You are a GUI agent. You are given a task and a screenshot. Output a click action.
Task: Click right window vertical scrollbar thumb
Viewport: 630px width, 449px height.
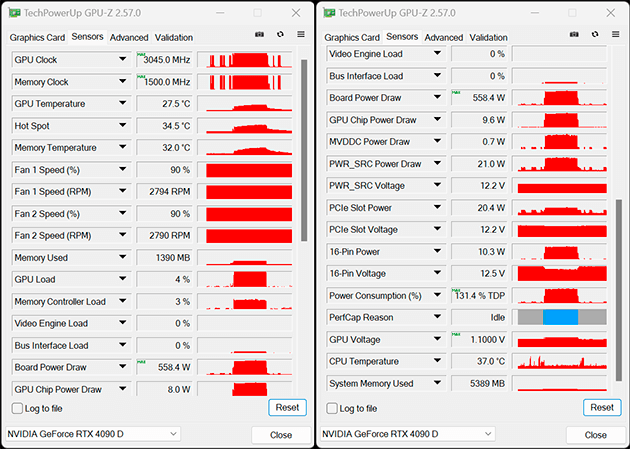tap(619, 290)
